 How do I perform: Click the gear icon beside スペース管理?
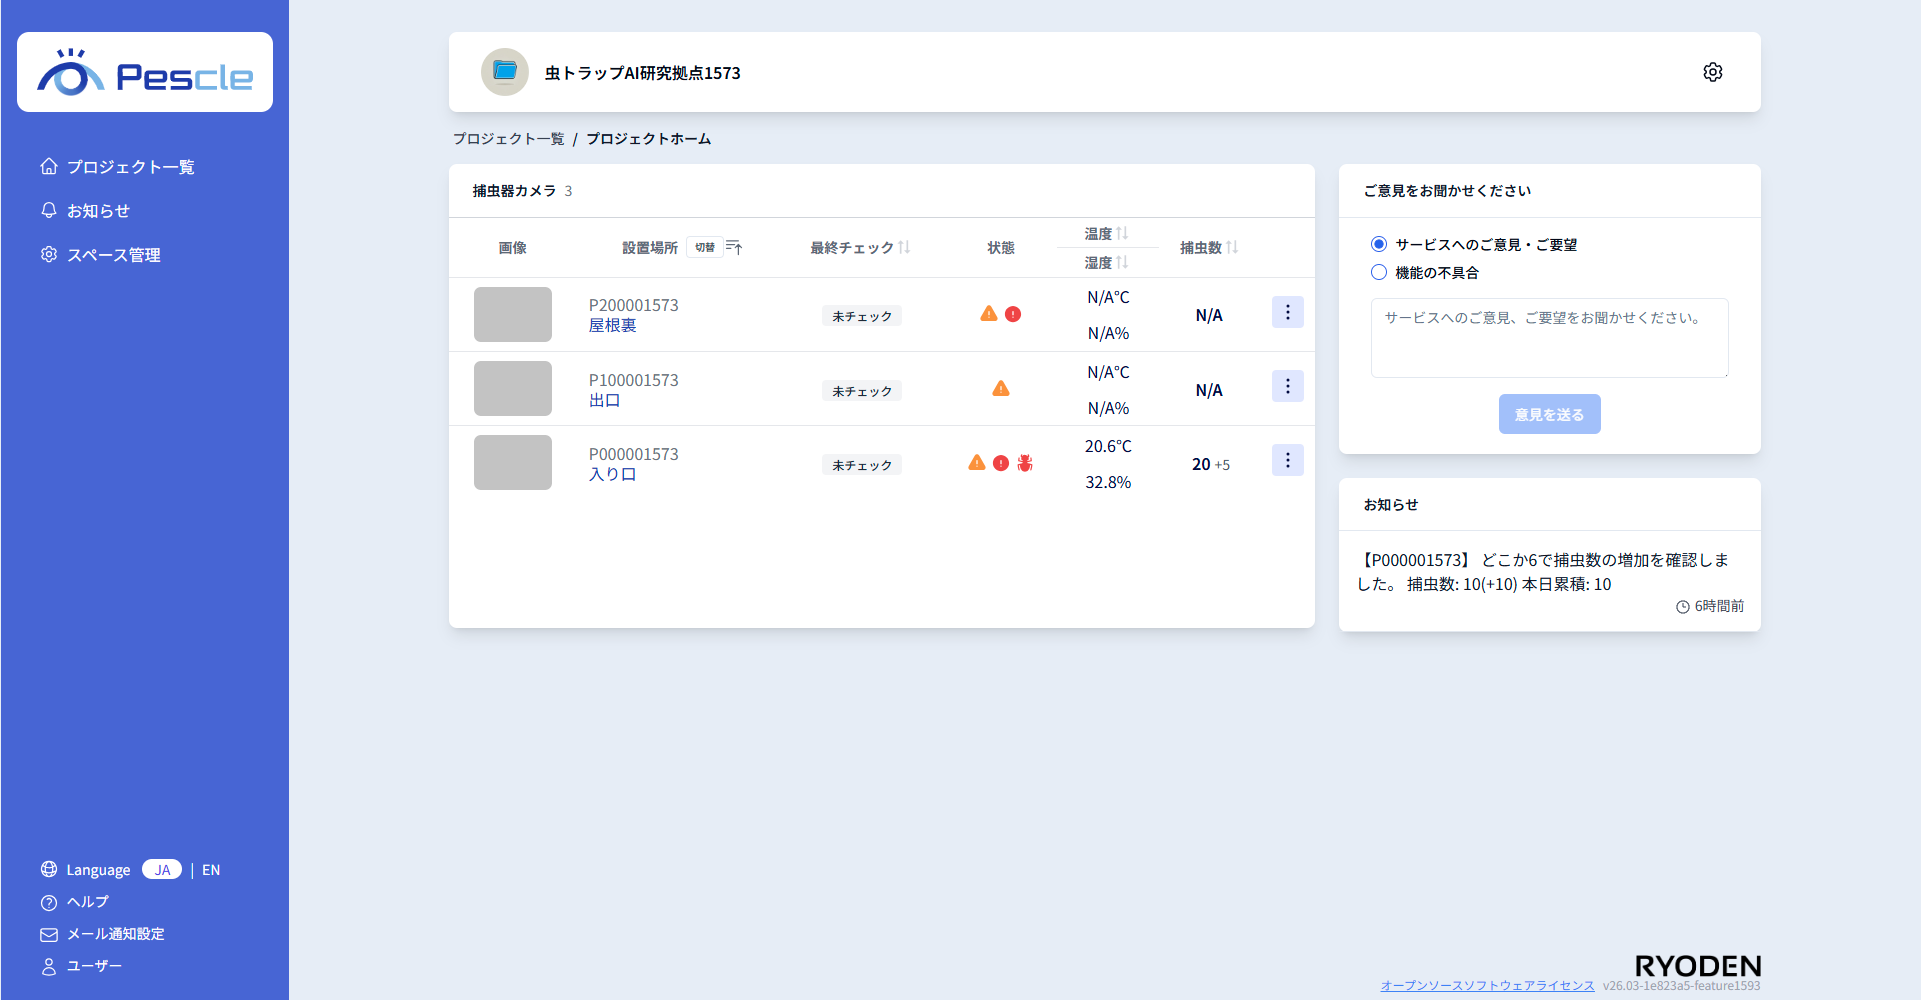point(49,254)
